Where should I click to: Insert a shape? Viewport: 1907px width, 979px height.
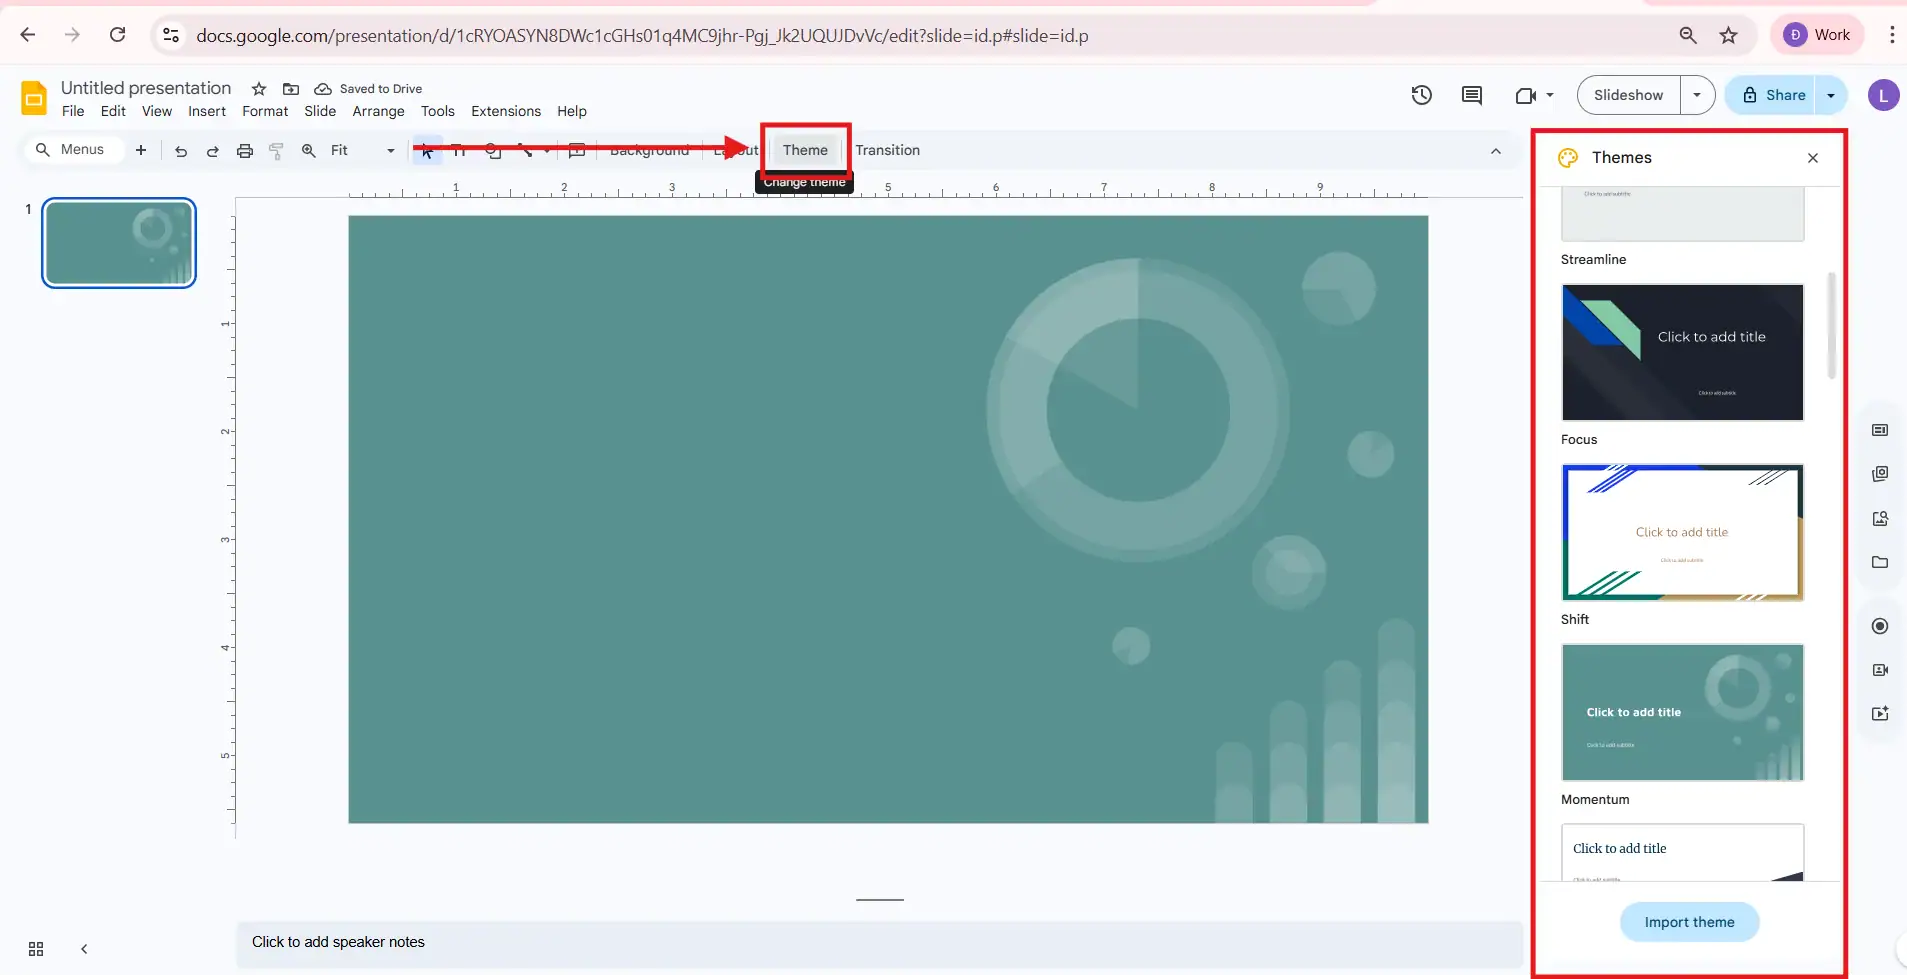click(x=492, y=150)
